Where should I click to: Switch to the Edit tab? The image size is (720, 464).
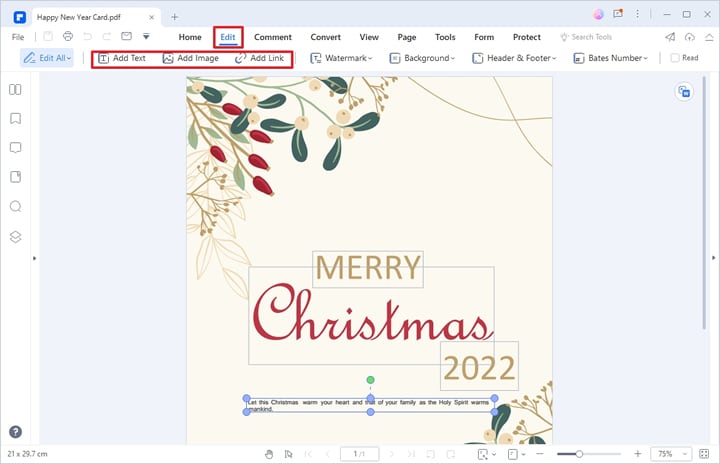pyautogui.click(x=228, y=37)
